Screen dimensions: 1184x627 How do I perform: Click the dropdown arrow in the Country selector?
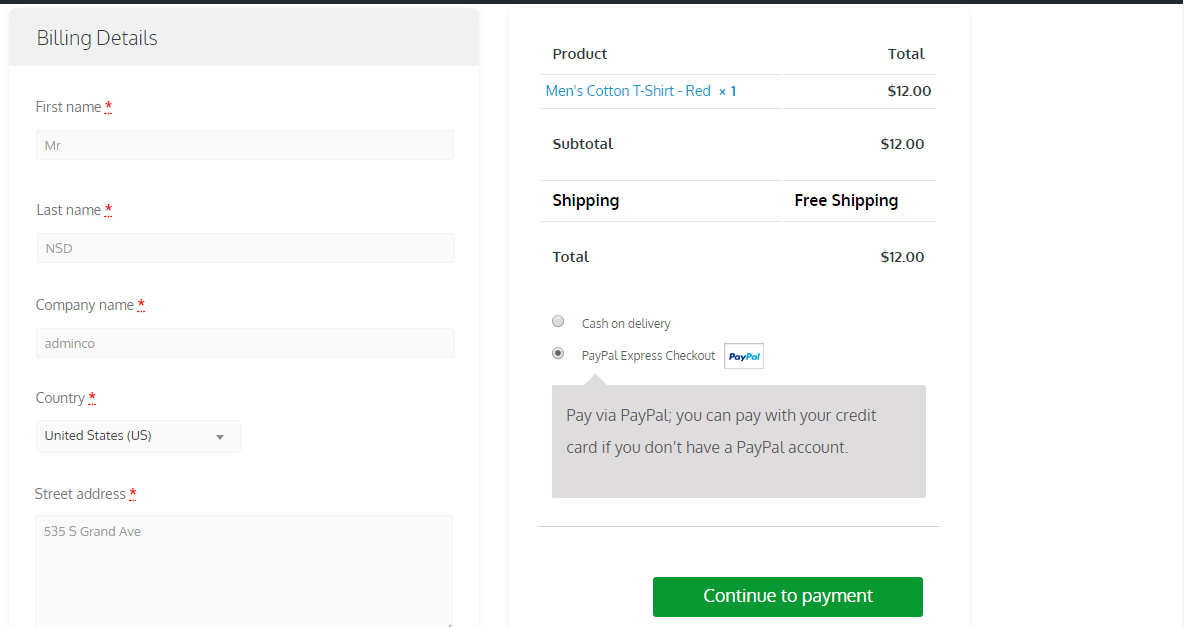coord(220,436)
